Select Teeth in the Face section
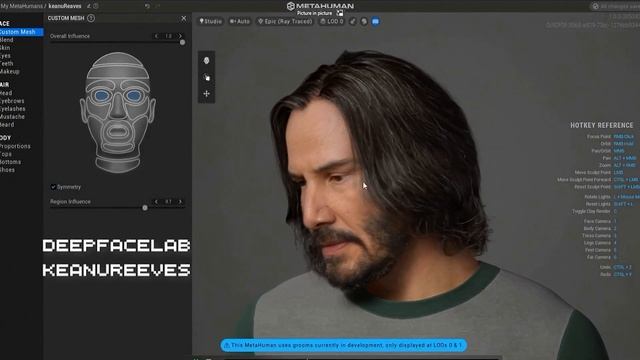Screen dimensions: 640x360 [7, 64]
